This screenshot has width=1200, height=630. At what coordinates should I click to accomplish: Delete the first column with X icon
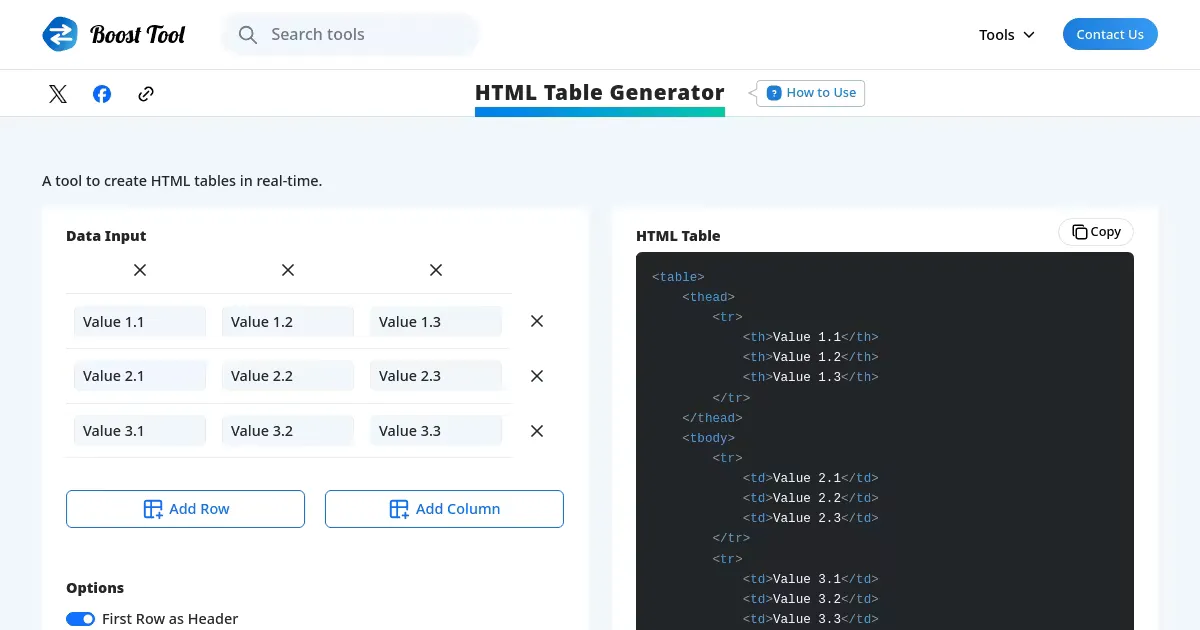[x=140, y=270]
